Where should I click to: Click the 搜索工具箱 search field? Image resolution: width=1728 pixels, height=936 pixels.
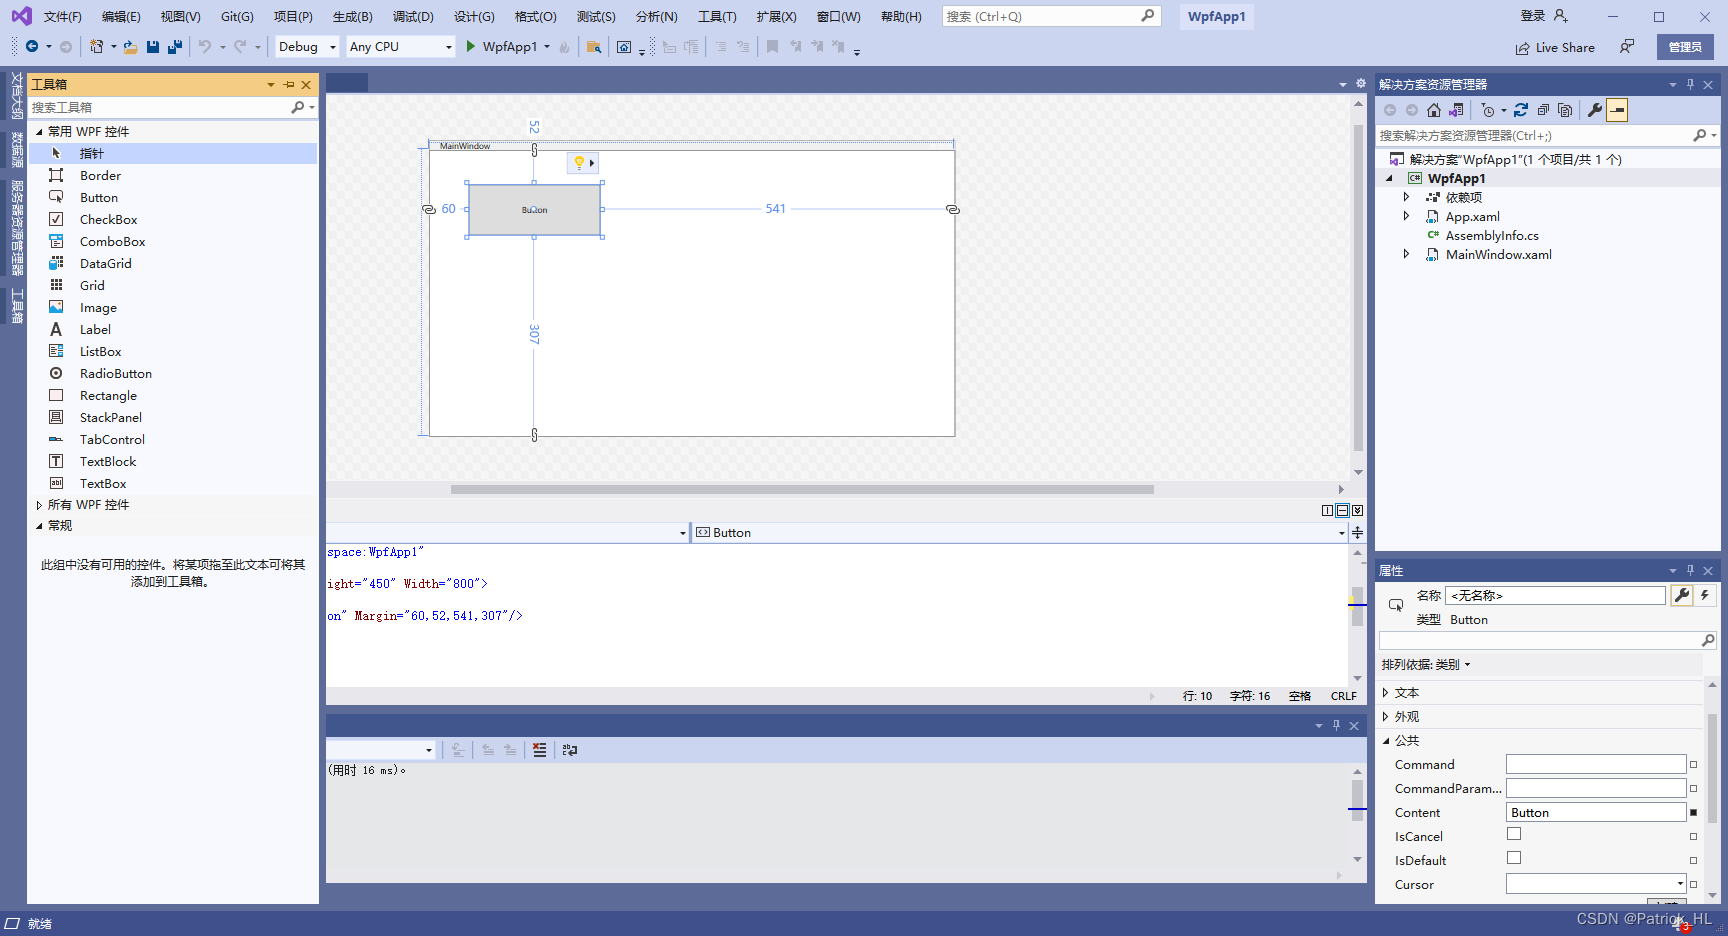tap(159, 107)
